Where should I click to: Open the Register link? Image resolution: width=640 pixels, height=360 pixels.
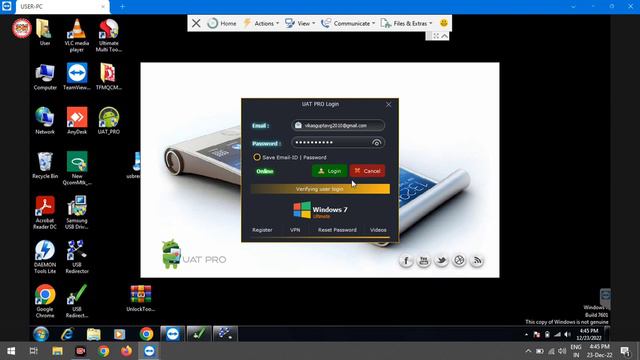click(x=262, y=230)
